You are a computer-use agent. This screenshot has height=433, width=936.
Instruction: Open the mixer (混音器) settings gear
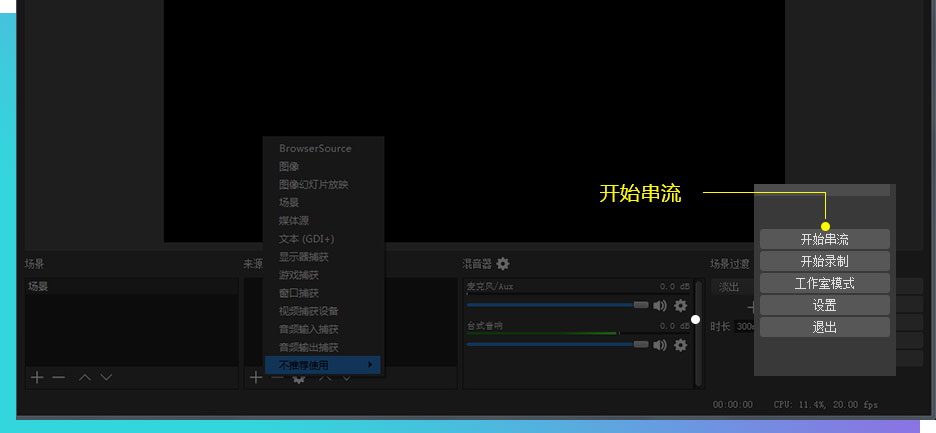point(503,264)
